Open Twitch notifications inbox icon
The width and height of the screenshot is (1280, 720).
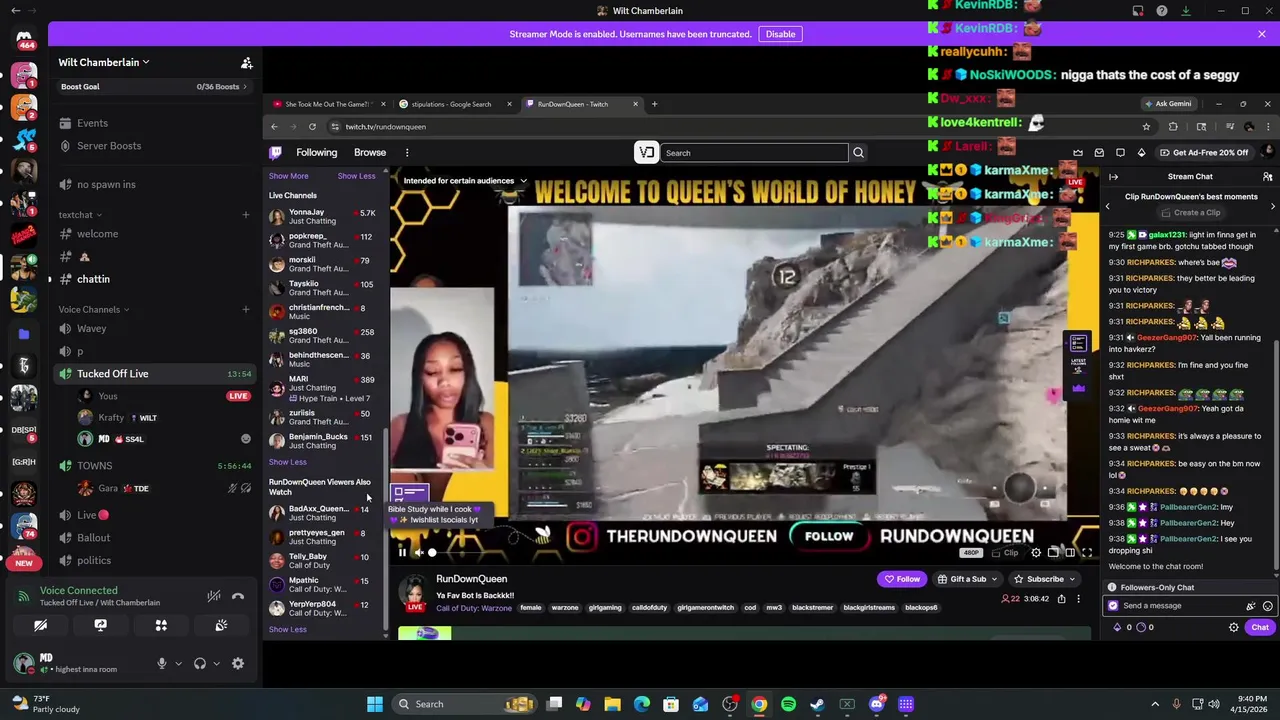[x=1099, y=153]
